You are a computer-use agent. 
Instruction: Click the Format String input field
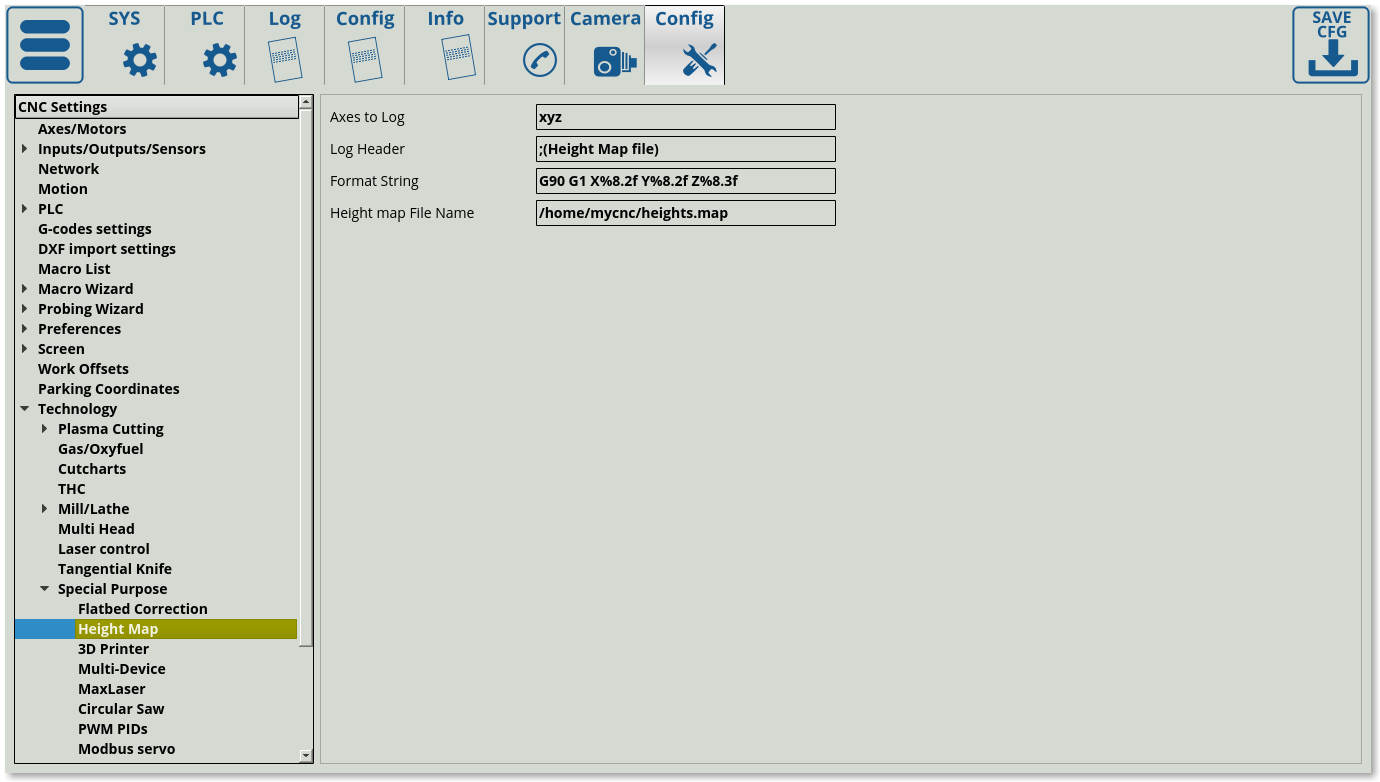[685, 181]
